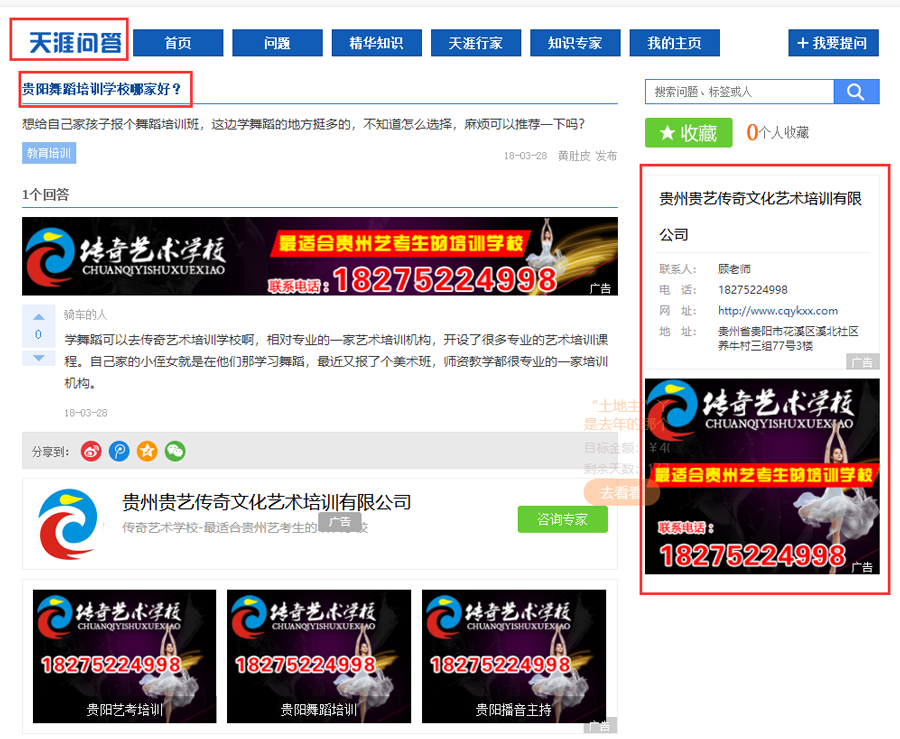
Task: Open 黄肚皮 author profile link
Action: [574, 155]
